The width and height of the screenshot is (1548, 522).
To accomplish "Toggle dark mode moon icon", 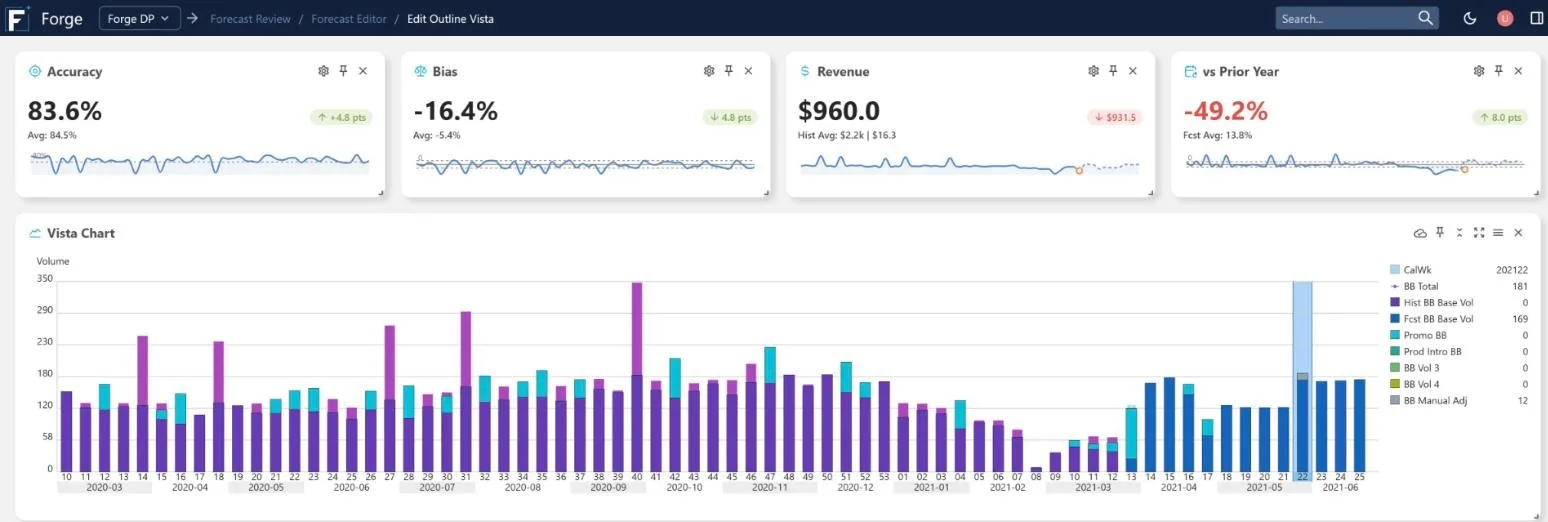I will tap(1470, 18).
